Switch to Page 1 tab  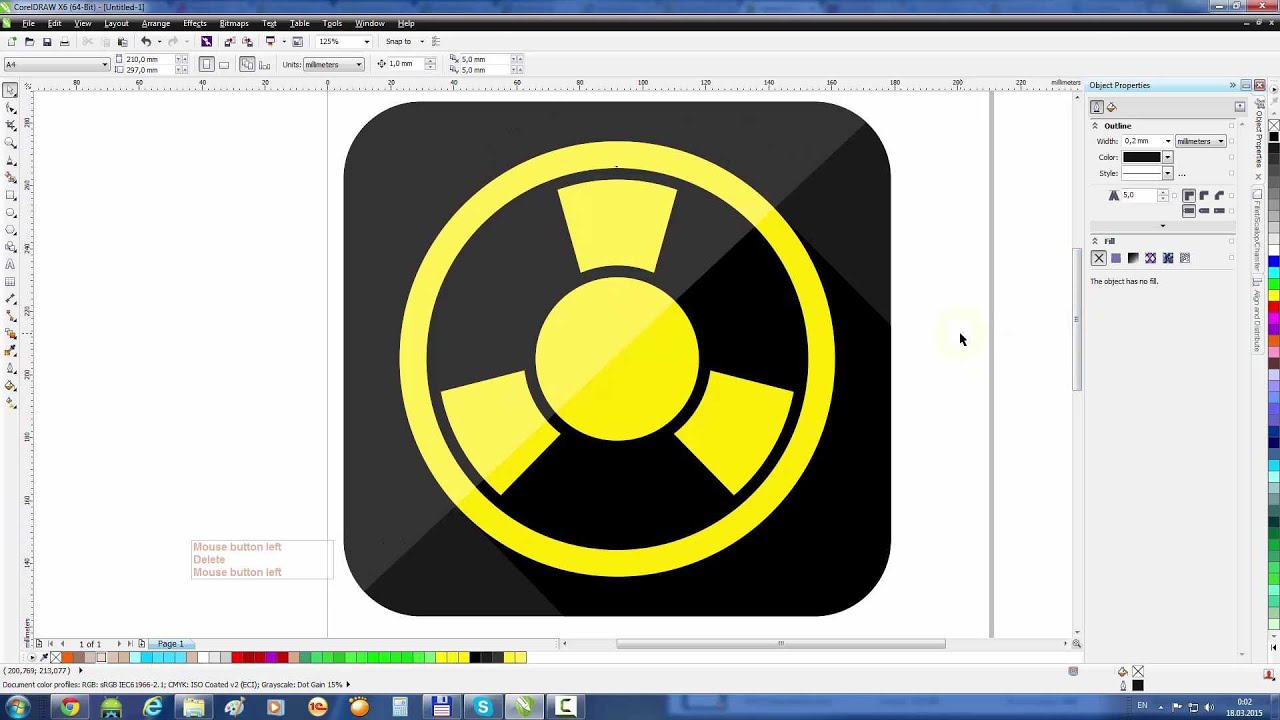point(170,644)
